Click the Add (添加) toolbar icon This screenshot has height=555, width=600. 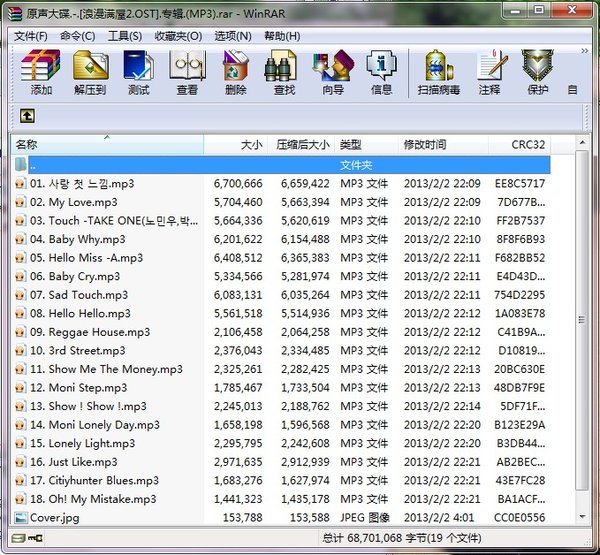[41, 72]
